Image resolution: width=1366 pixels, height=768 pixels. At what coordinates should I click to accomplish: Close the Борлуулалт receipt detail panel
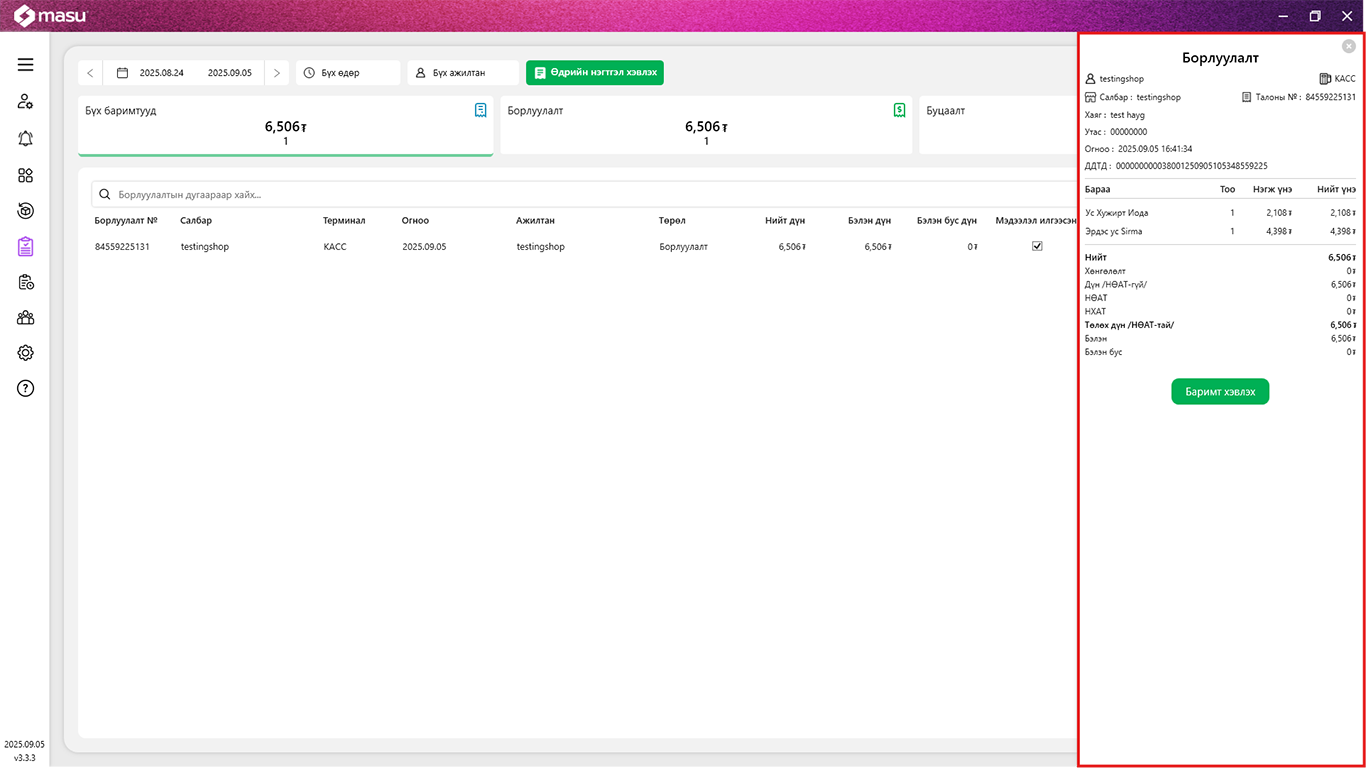[1348, 46]
